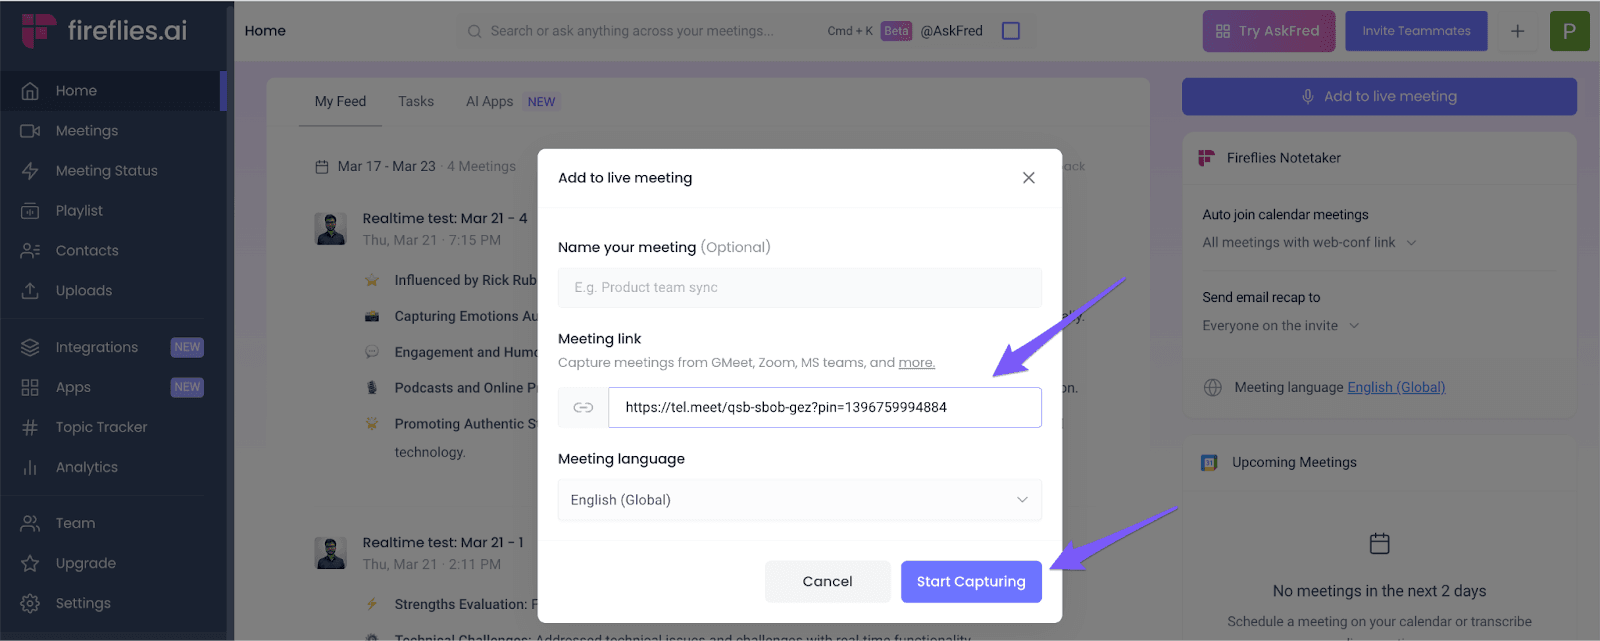The height and width of the screenshot is (641, 1600).
Task: Click the Start Capturing button
Action: click(x=971, y=582)
